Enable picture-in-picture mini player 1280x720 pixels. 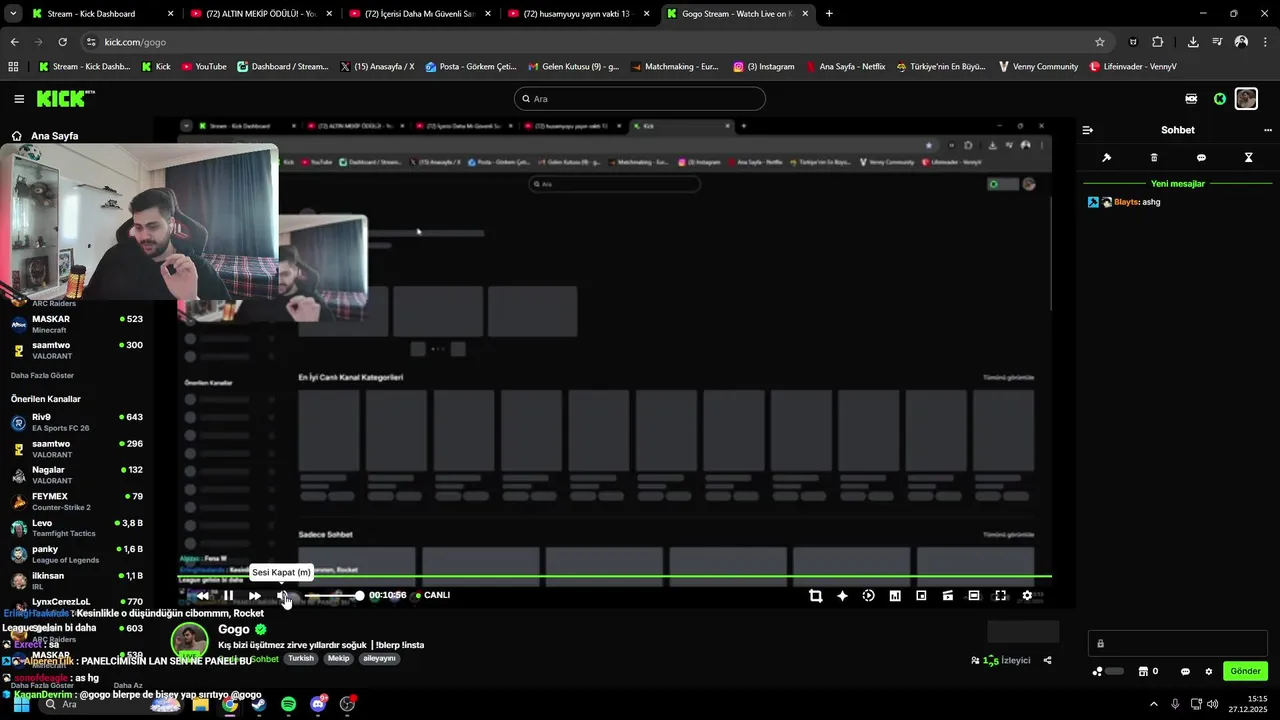coord(921,596)
